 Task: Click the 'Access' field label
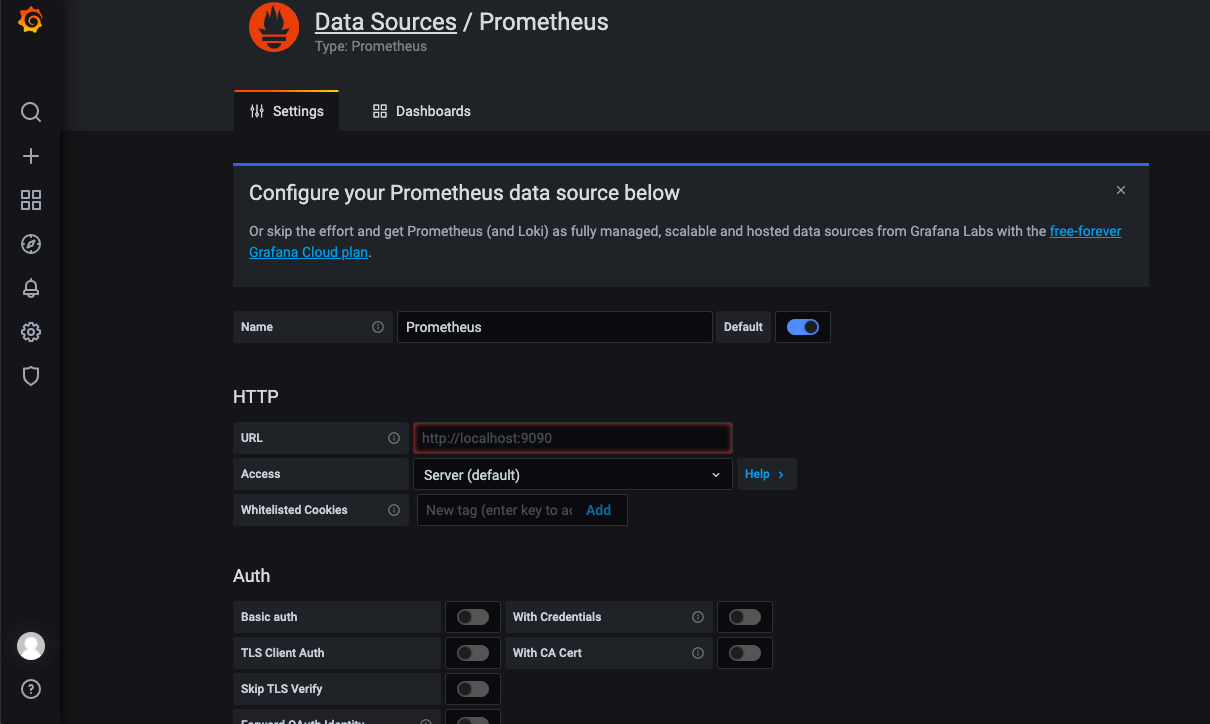(261, 474)
